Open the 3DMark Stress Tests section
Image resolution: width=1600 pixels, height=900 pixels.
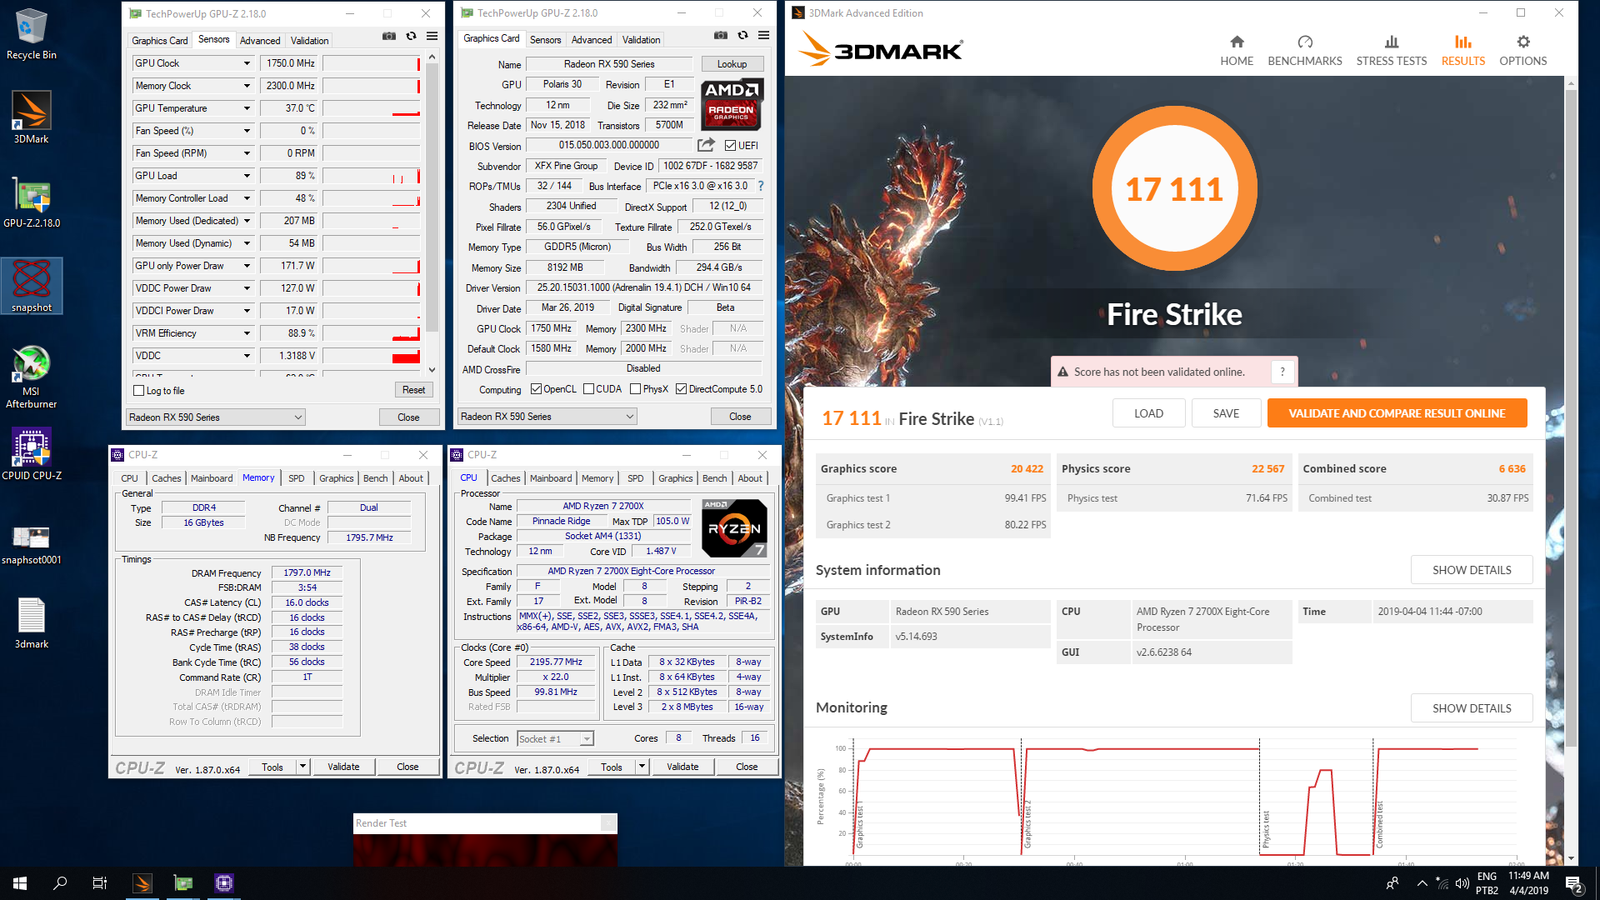[1391, 50]
